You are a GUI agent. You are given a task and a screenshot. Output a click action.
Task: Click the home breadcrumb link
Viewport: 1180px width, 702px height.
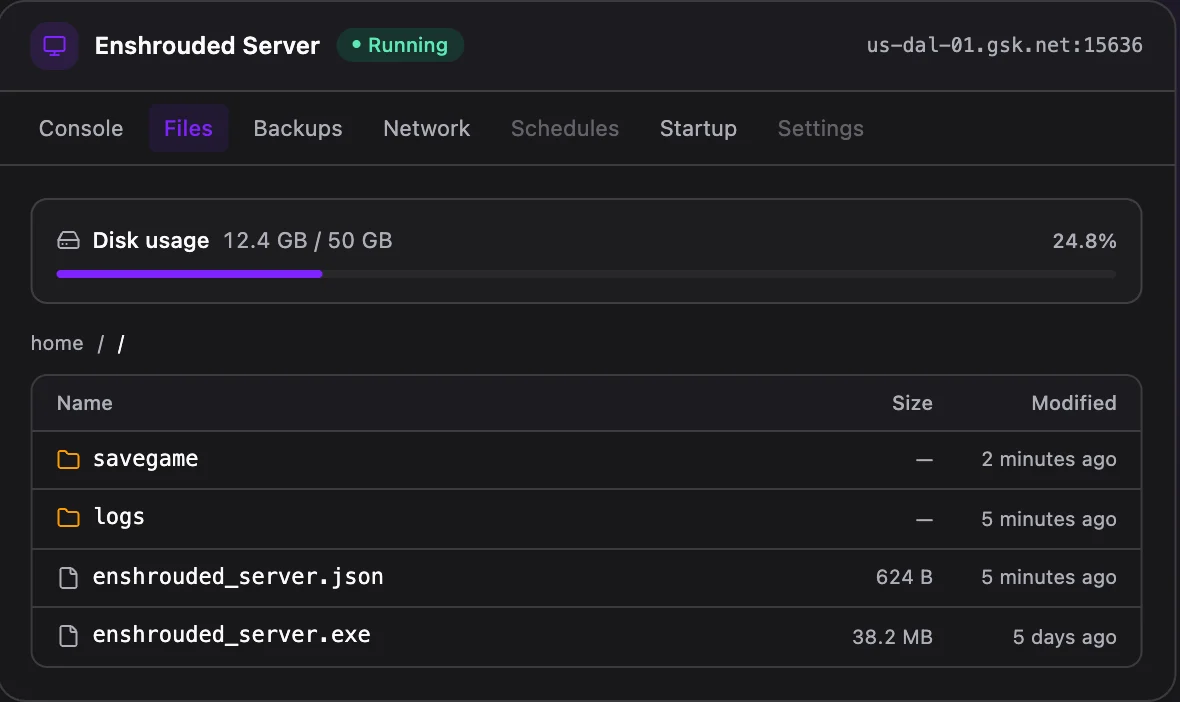point(57,343)
